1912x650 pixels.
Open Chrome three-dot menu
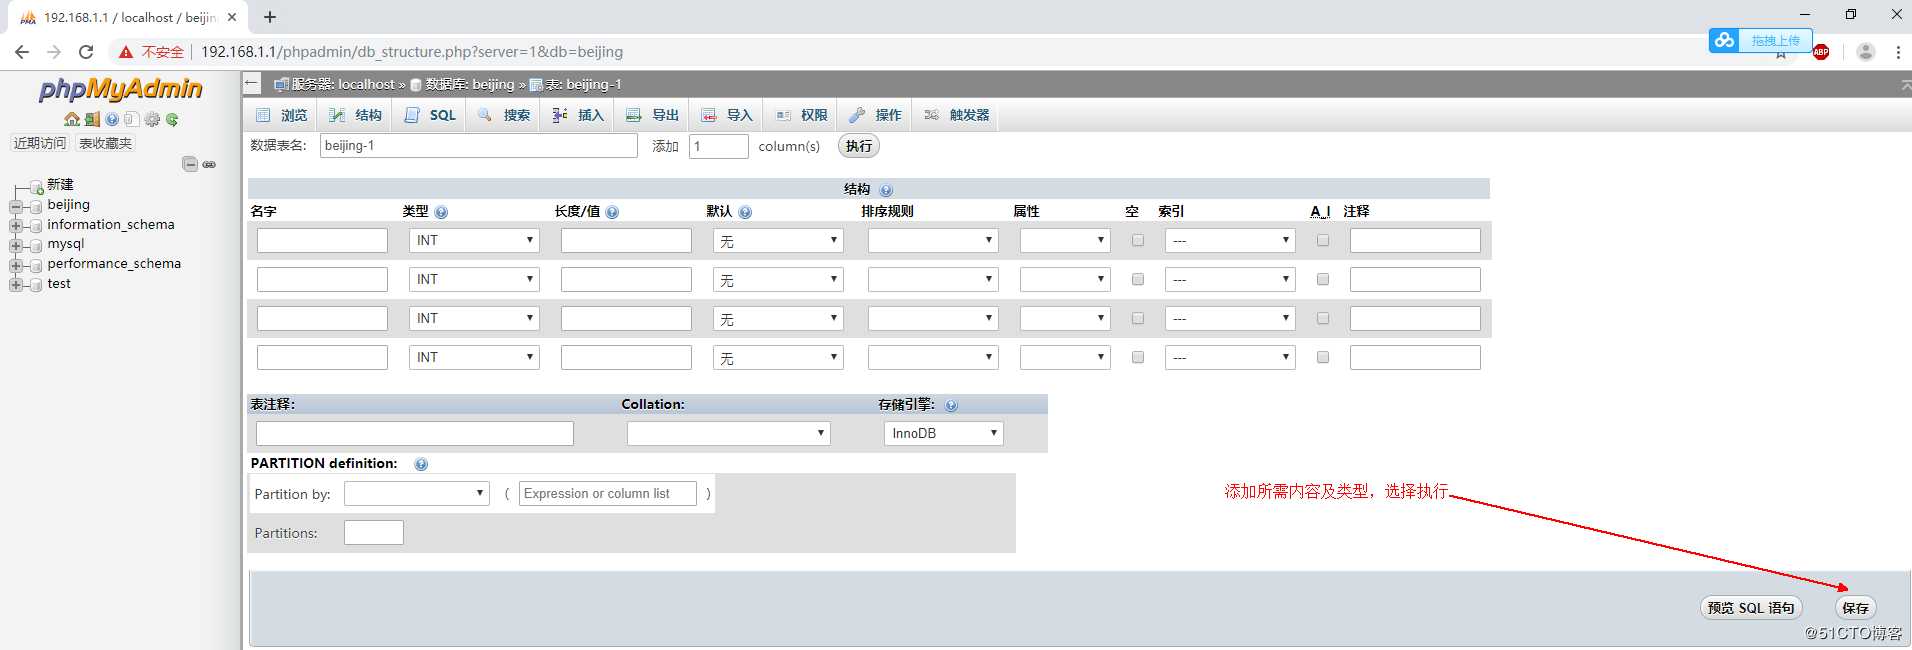coord(1898,52)
